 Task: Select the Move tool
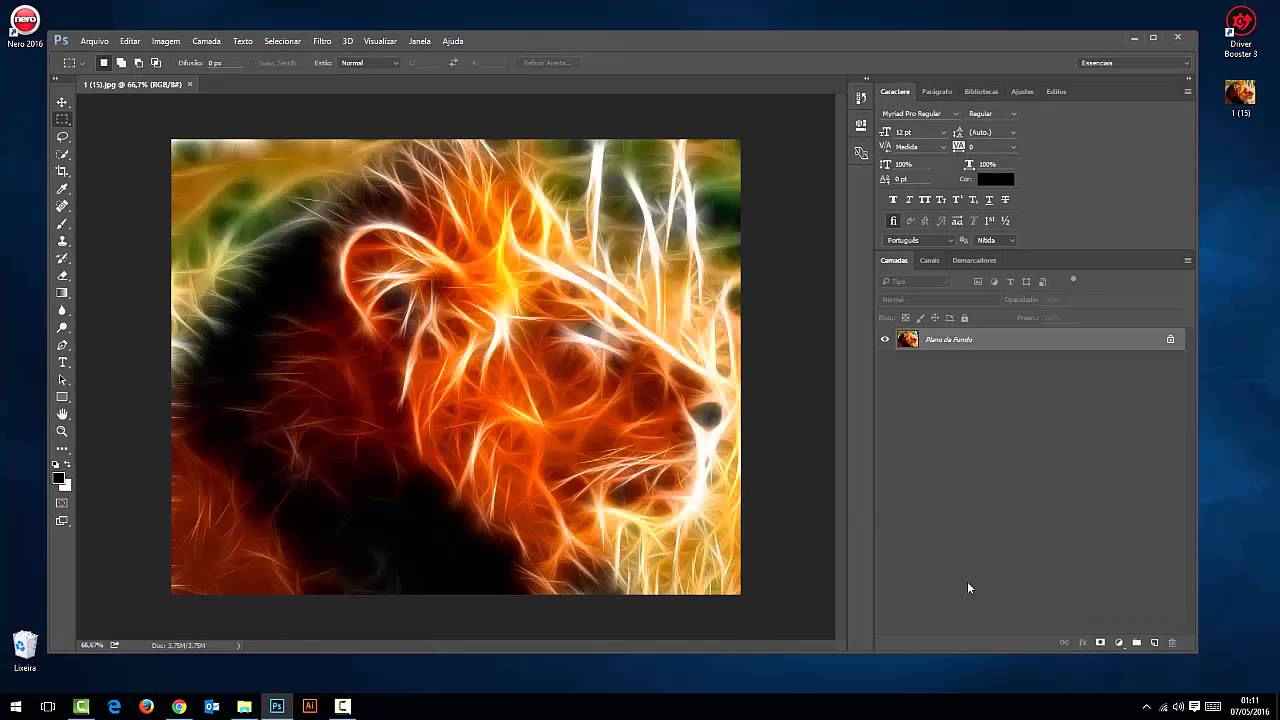click(x=62, y=102)
